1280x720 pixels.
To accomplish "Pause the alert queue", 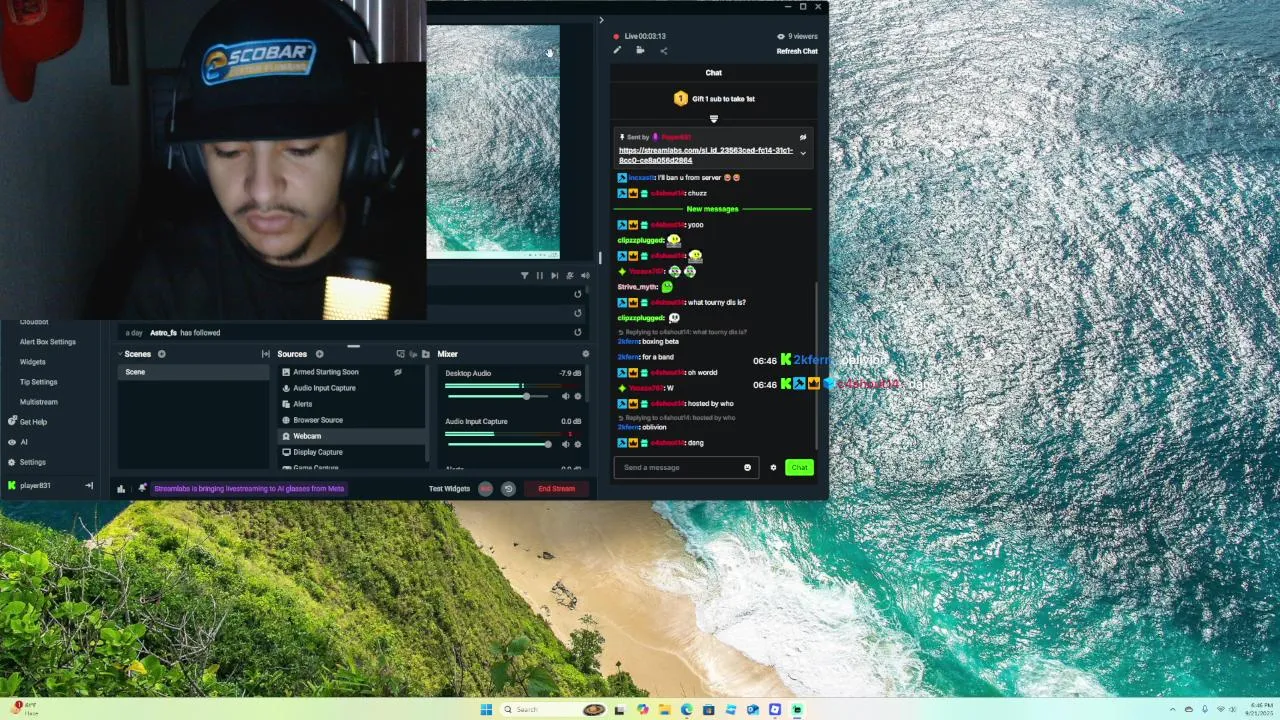I will tap(539, 276).
